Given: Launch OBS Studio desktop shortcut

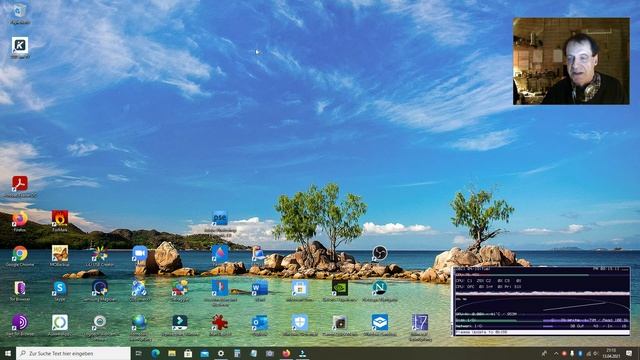Looking at the screenshot, I should tap(380, 253).
